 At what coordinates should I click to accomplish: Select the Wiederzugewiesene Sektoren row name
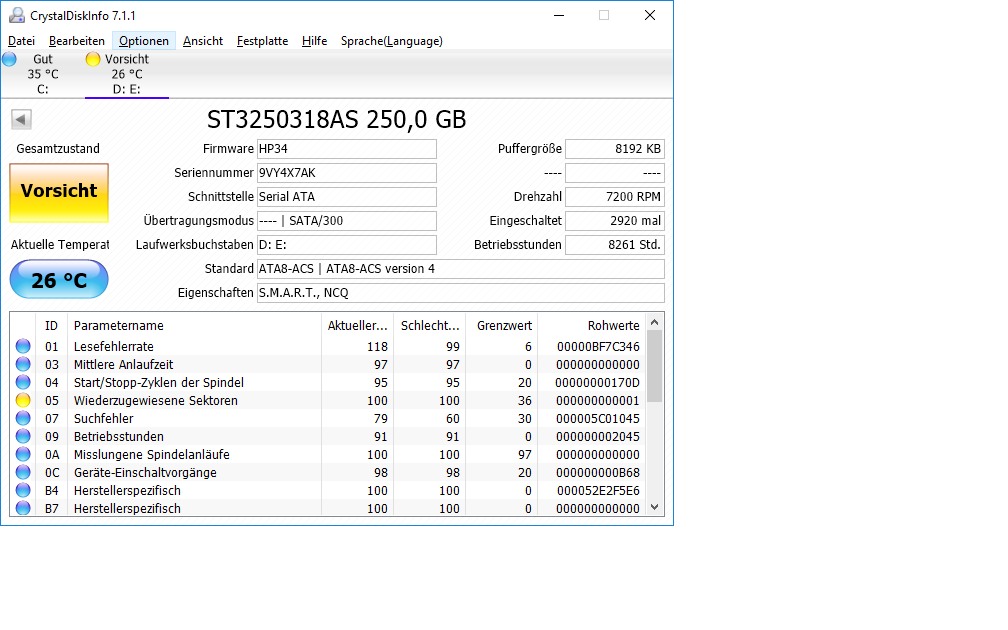click(156, 400)
